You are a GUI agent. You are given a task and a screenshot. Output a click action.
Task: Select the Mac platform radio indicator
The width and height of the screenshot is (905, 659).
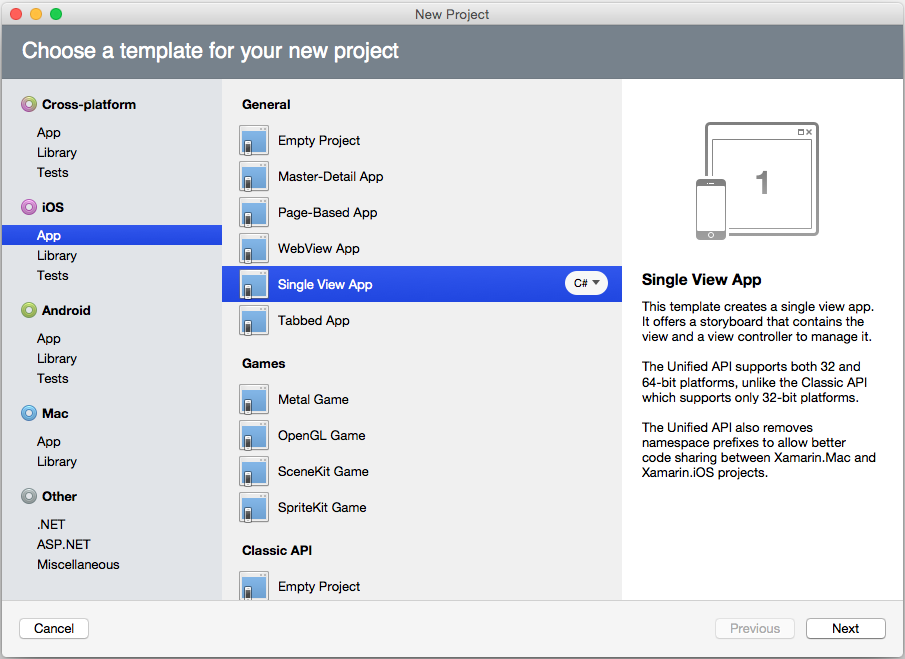point(29,413)
